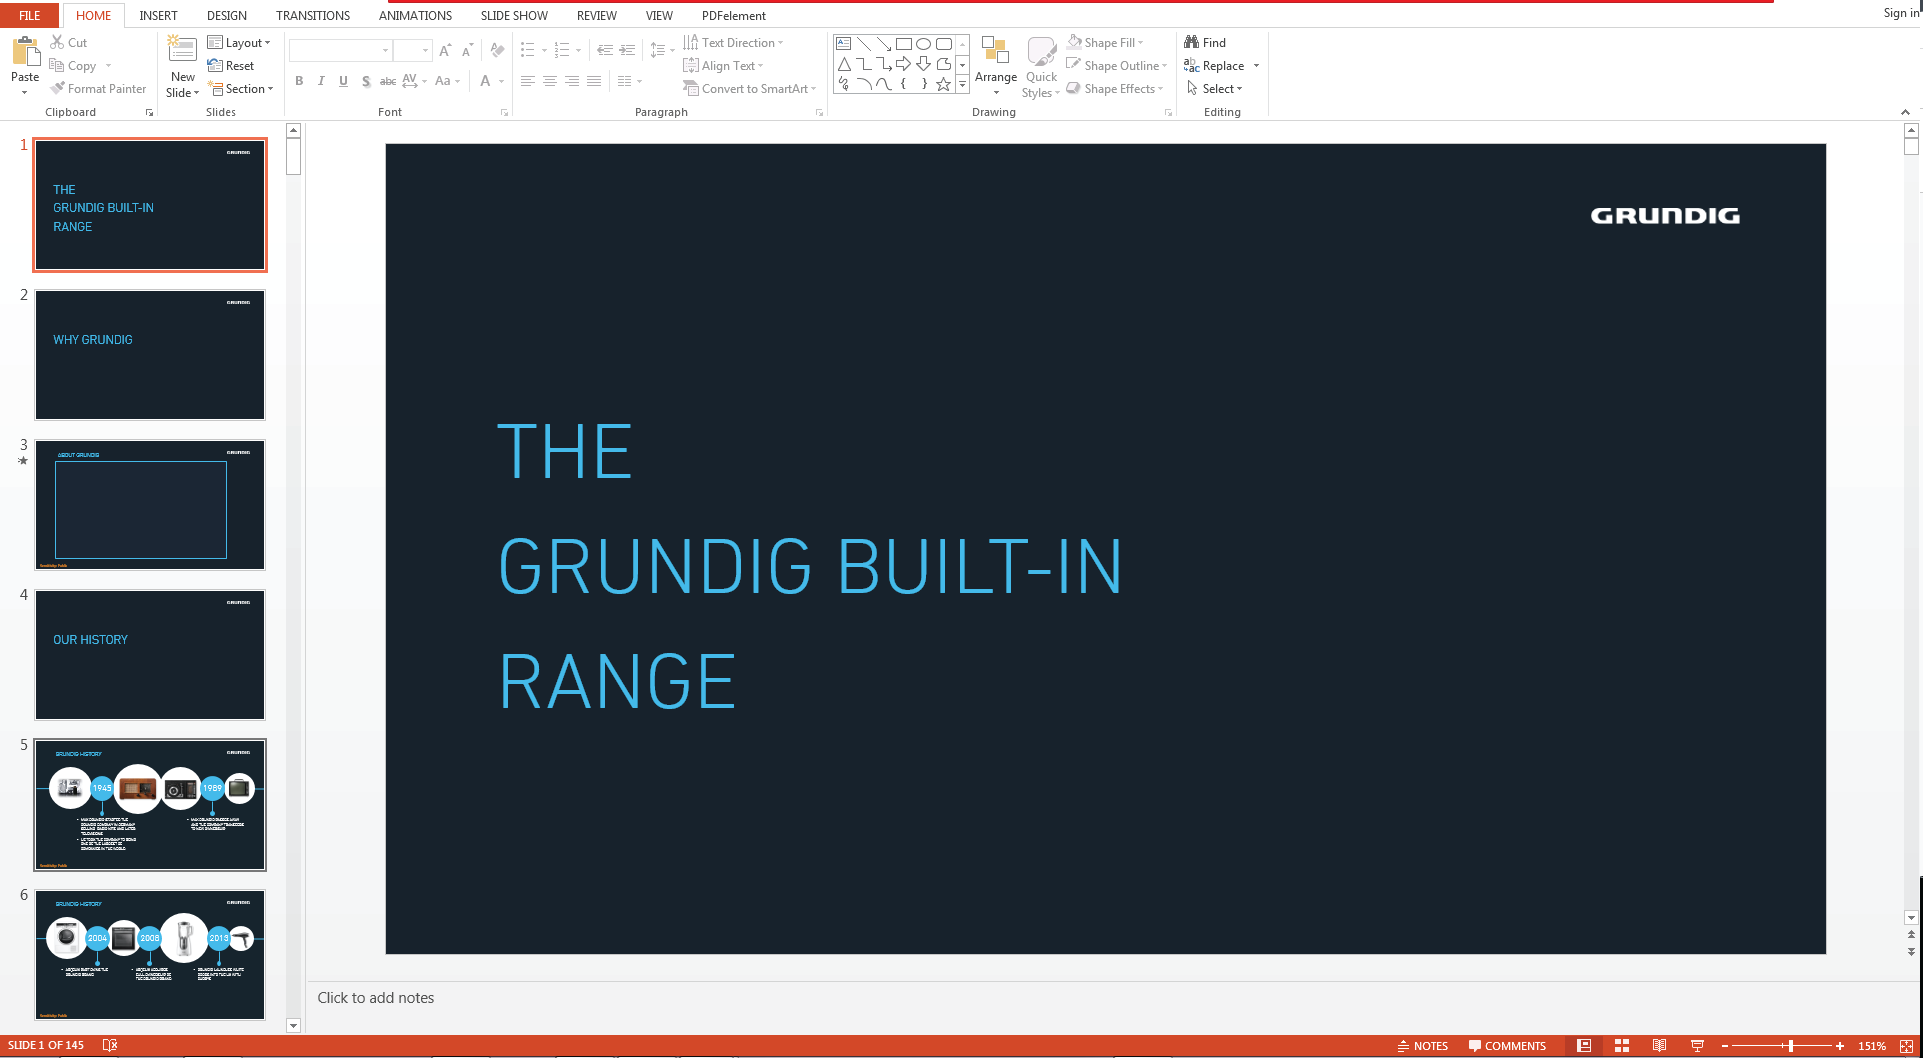Fit slide to current window icon
Screen dimensions: 1923x1058
coord(1906,1046)
